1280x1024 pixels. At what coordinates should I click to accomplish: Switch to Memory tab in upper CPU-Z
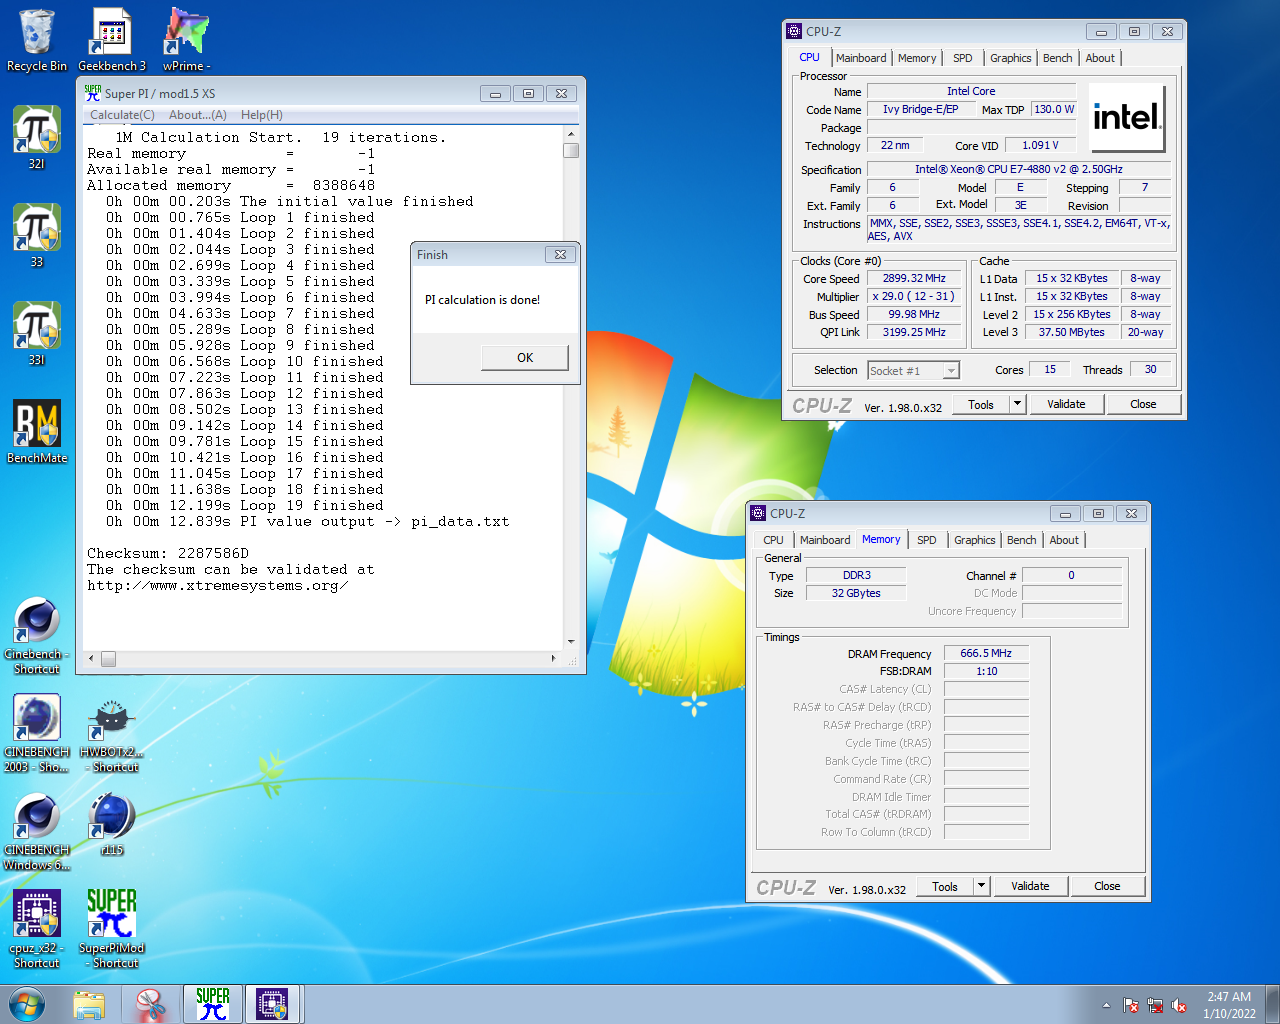(917, 58)
